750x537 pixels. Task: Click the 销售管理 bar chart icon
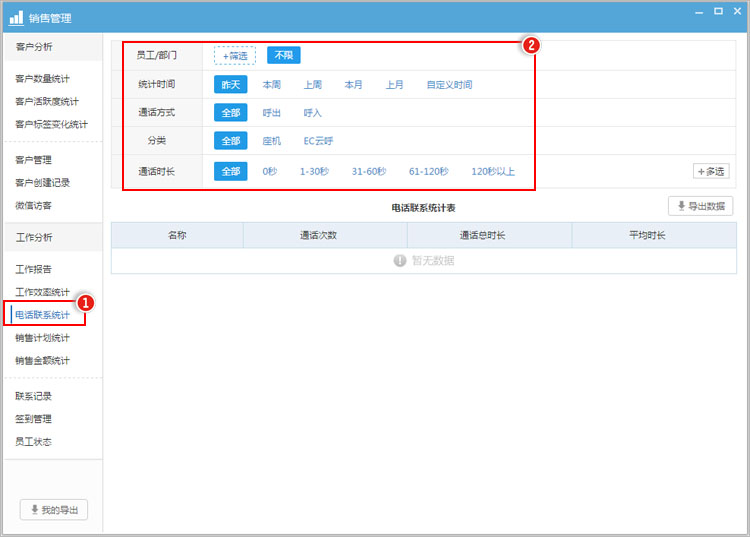16,18
